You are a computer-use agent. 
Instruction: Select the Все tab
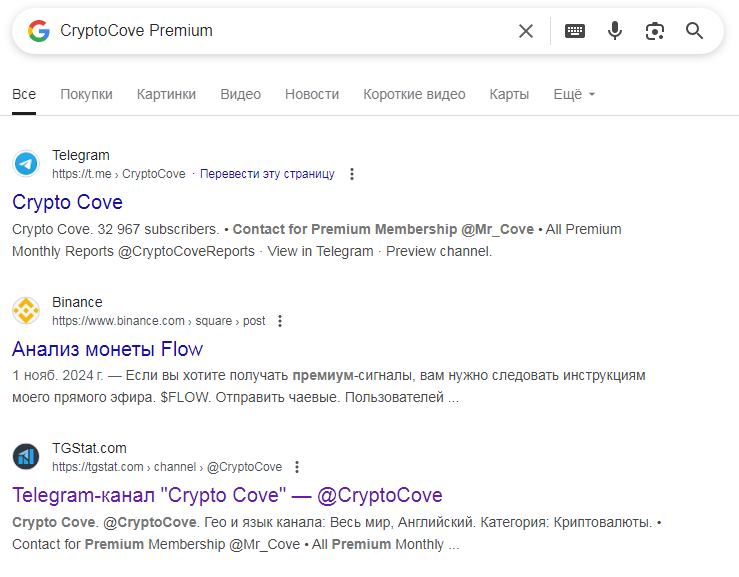24,94
